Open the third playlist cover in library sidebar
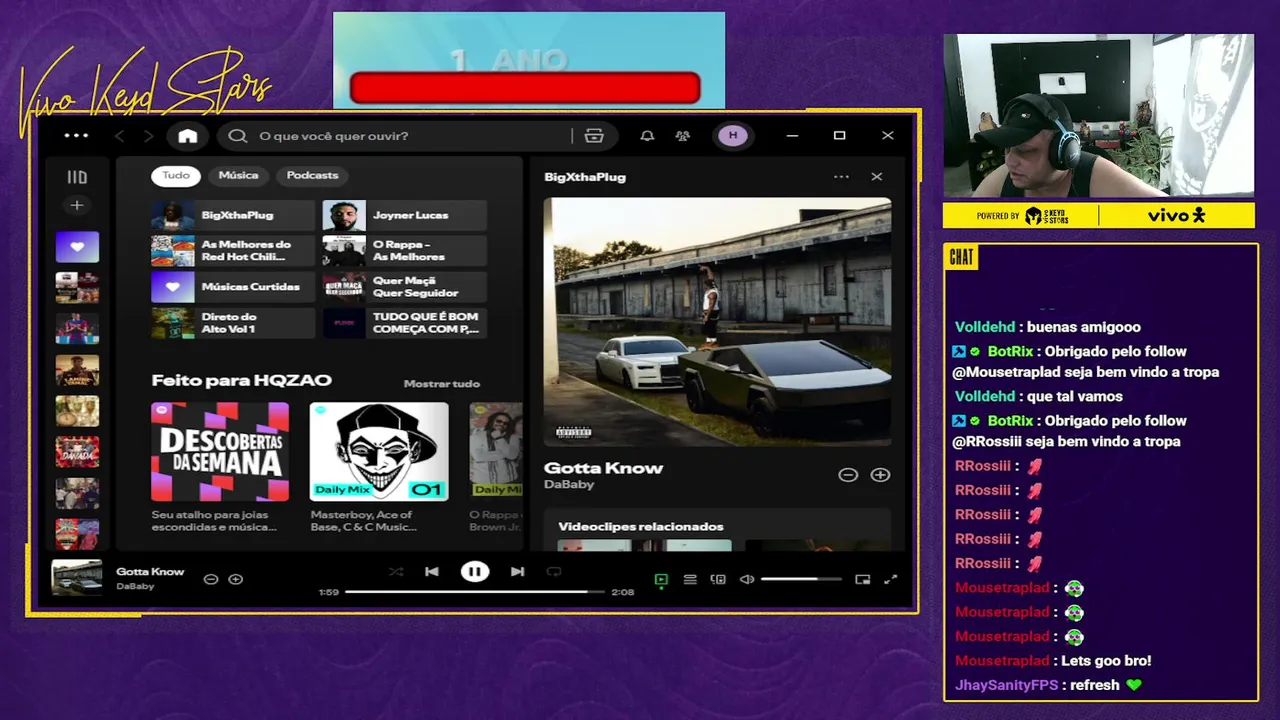Screen dimensions: 1280x720 pyautogui.click(x=77, y=328)
